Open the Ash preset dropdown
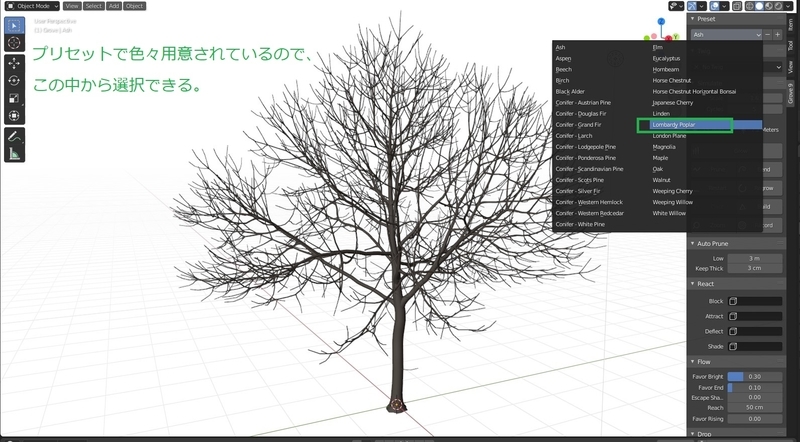The width and height of the screenshot is (800, 442). (x=727, y=35)
